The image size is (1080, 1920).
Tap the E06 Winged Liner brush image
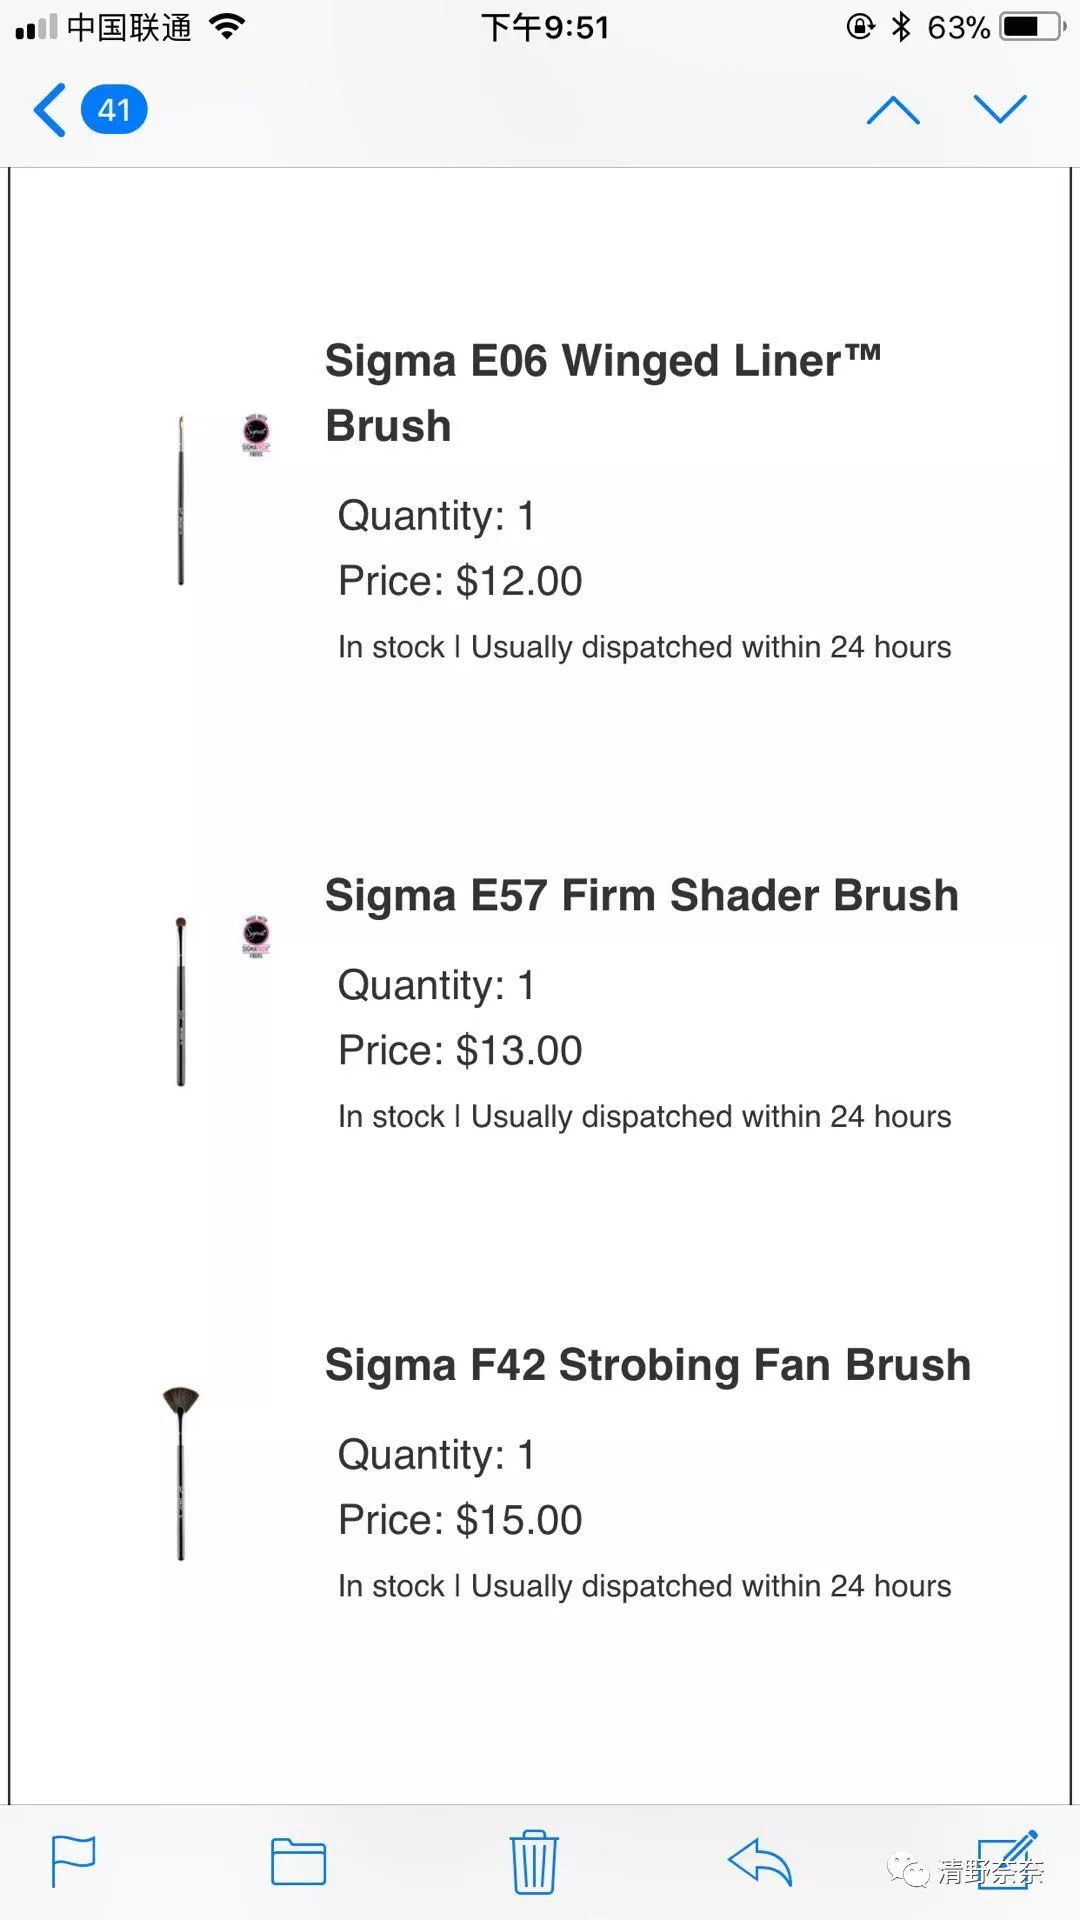(181, 500)
